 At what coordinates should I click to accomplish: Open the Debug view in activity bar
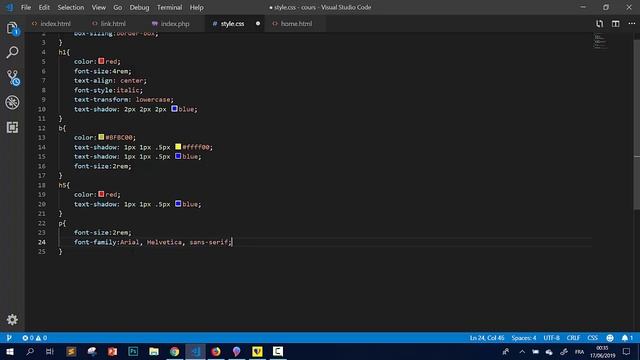(x=12, y=102)
